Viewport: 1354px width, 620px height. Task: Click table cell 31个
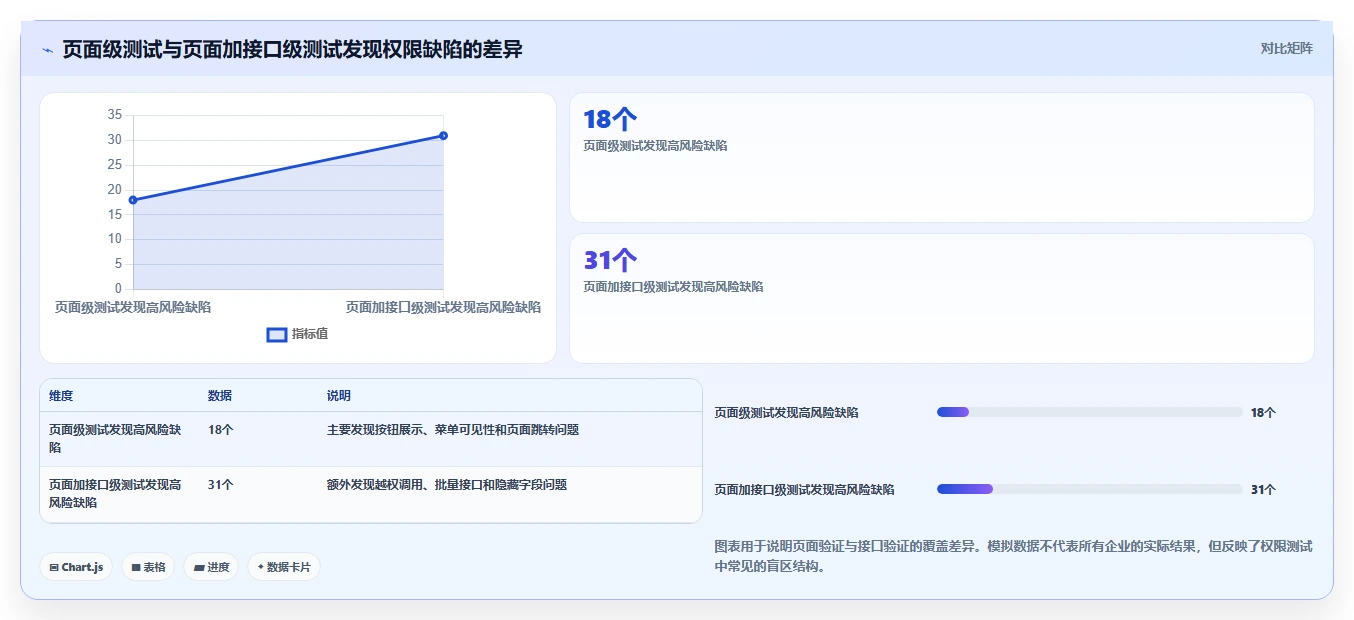pyautogui.click(x=221, y=485)
